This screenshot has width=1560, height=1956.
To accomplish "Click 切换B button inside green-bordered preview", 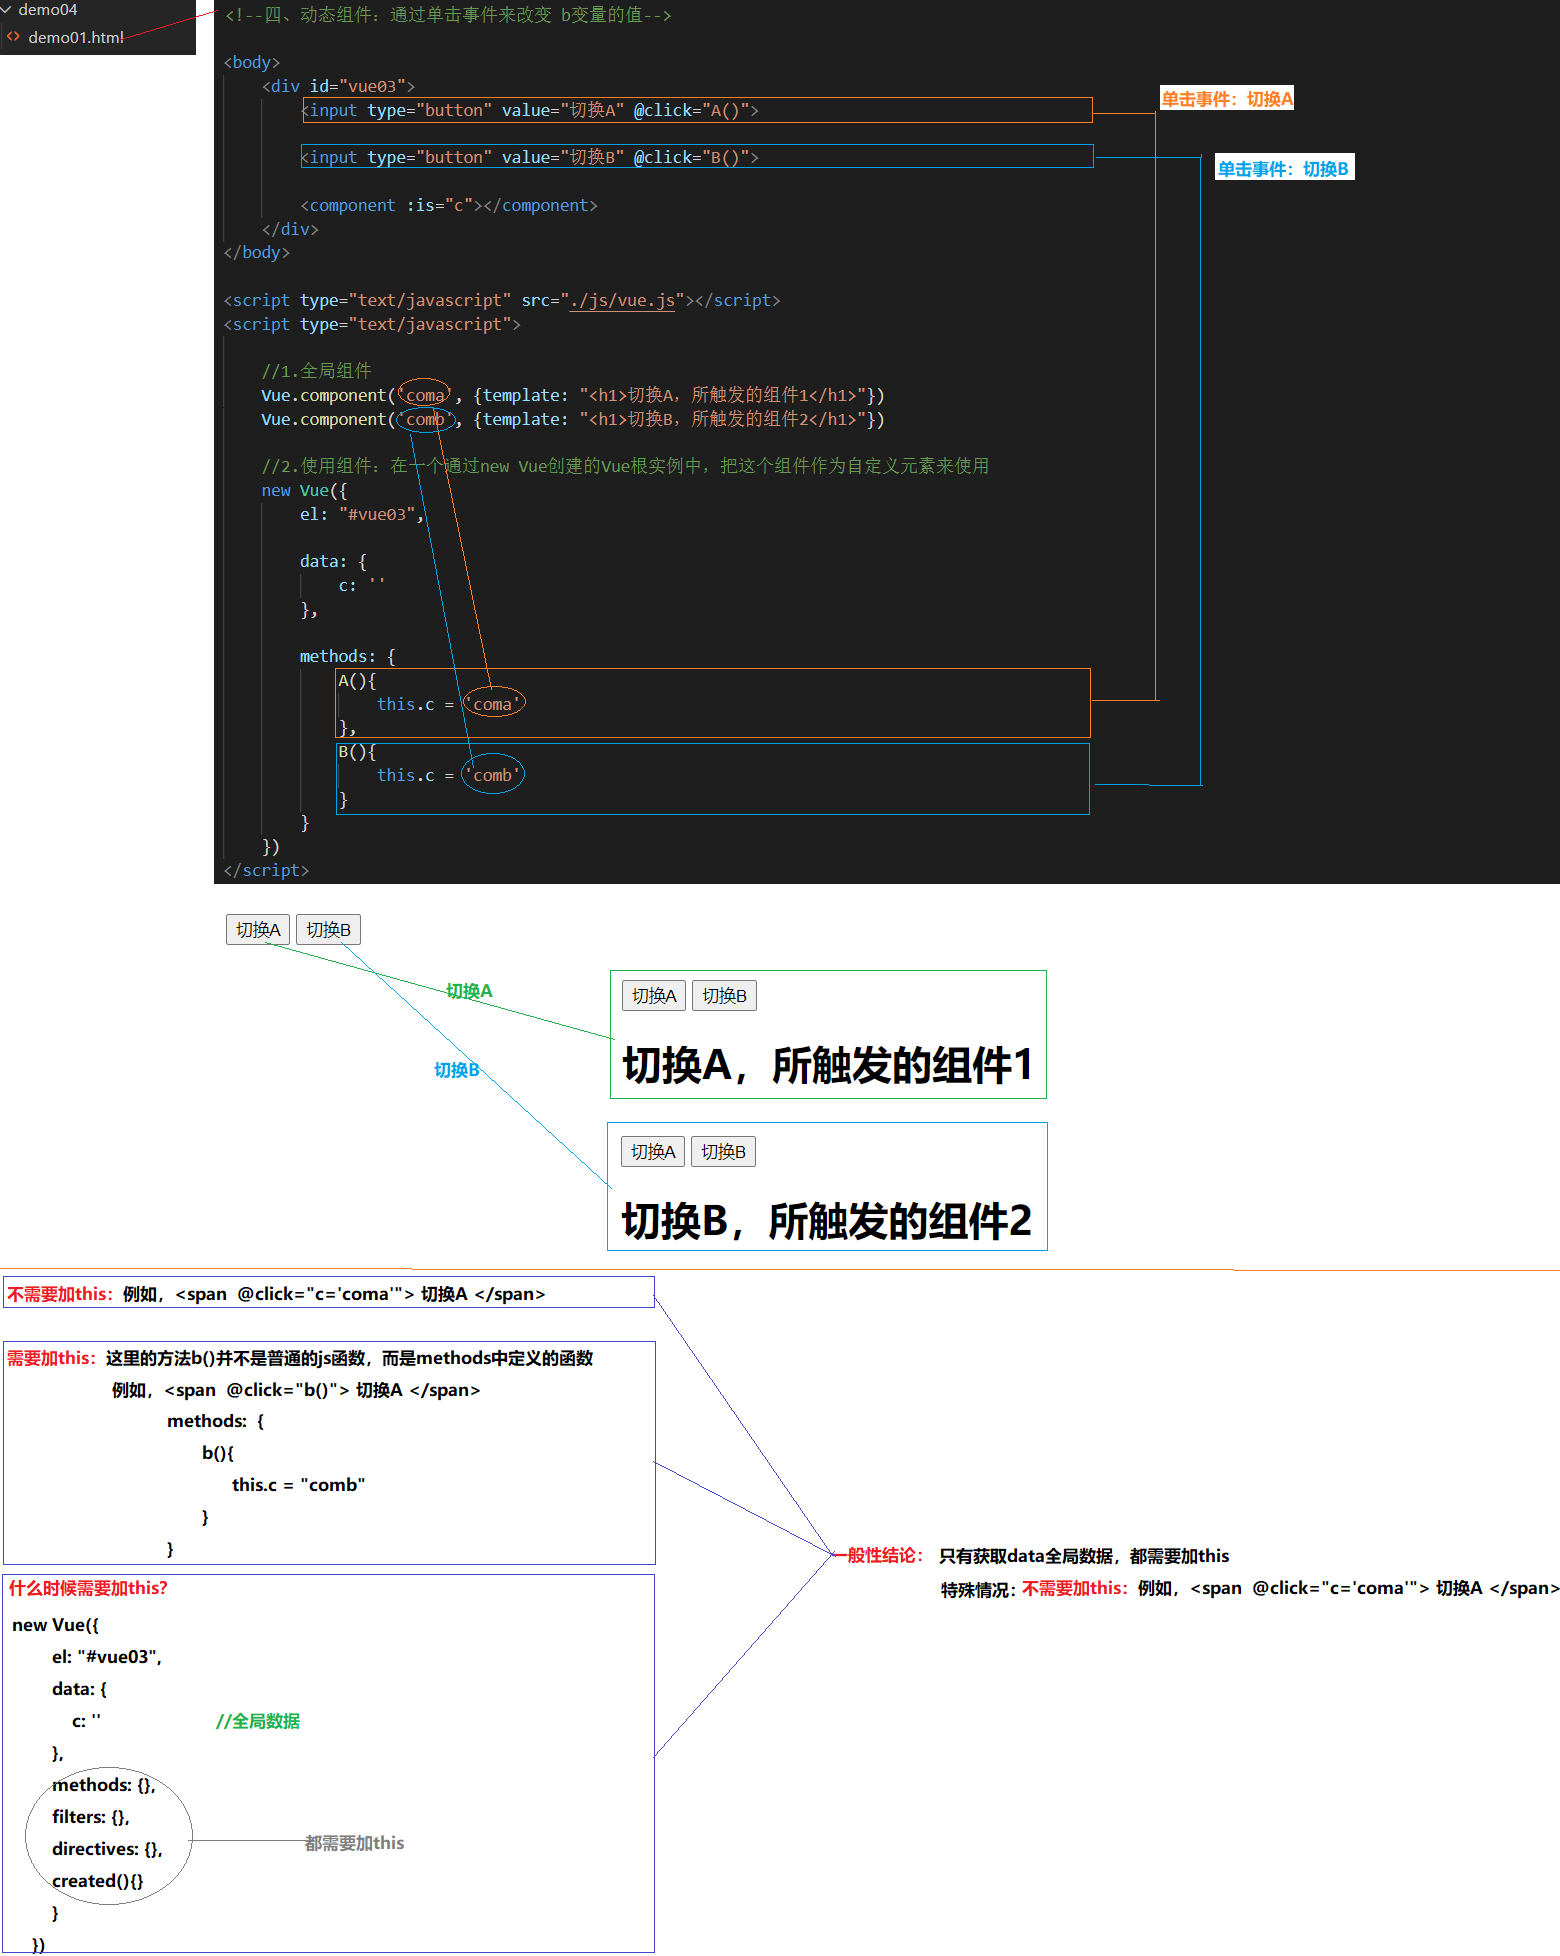I will [724, 996].
